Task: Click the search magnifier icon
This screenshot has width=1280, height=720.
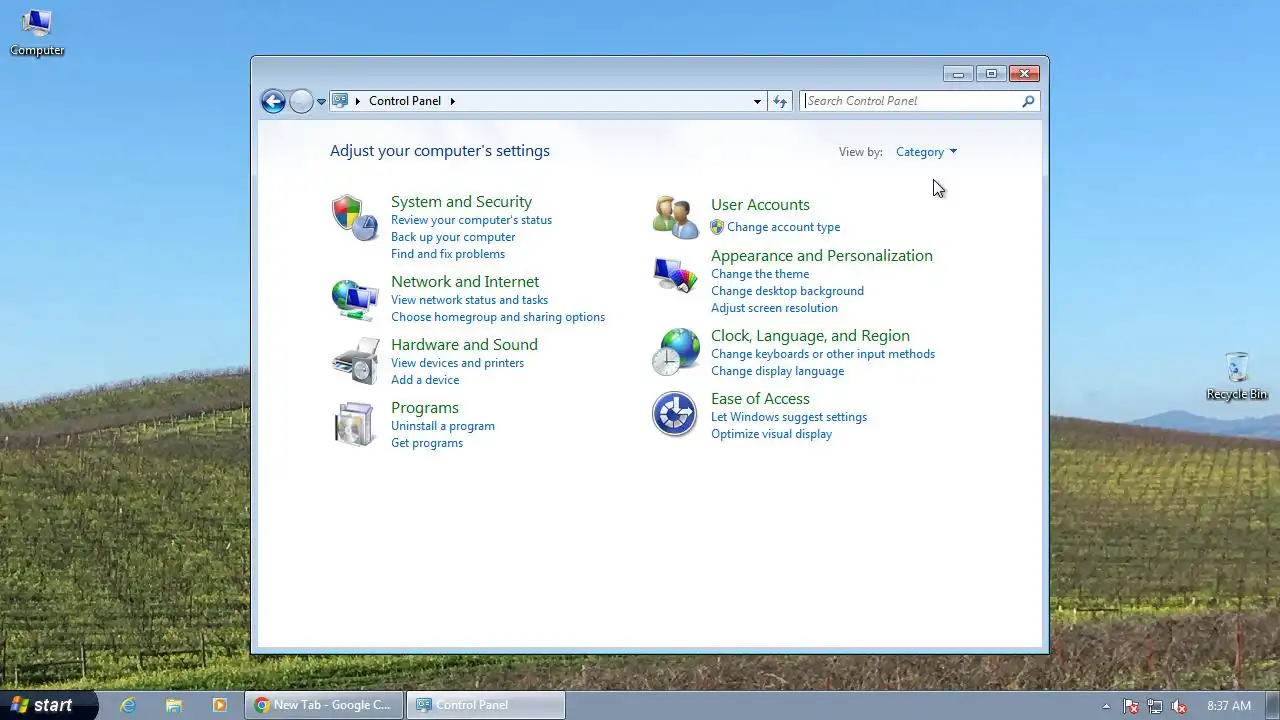Action: 1028,101
